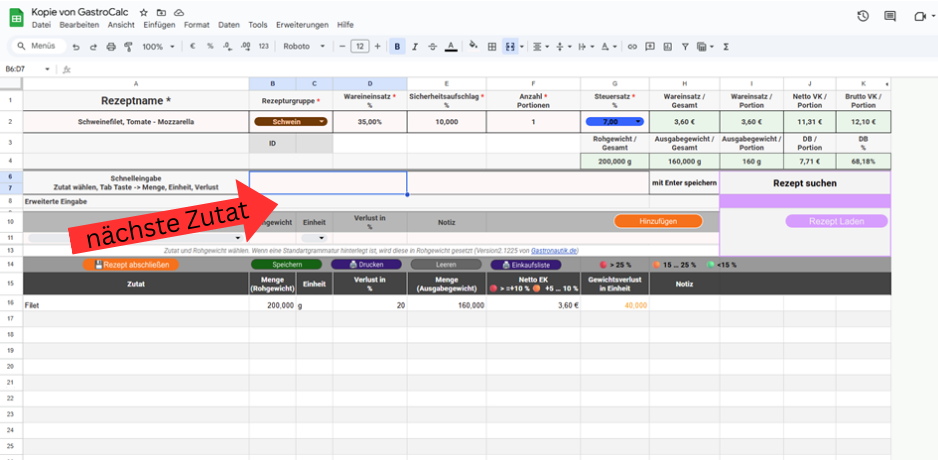Click the Redo arrow
938x460 pixels.
pyautogui.click(x=93, y=47)
